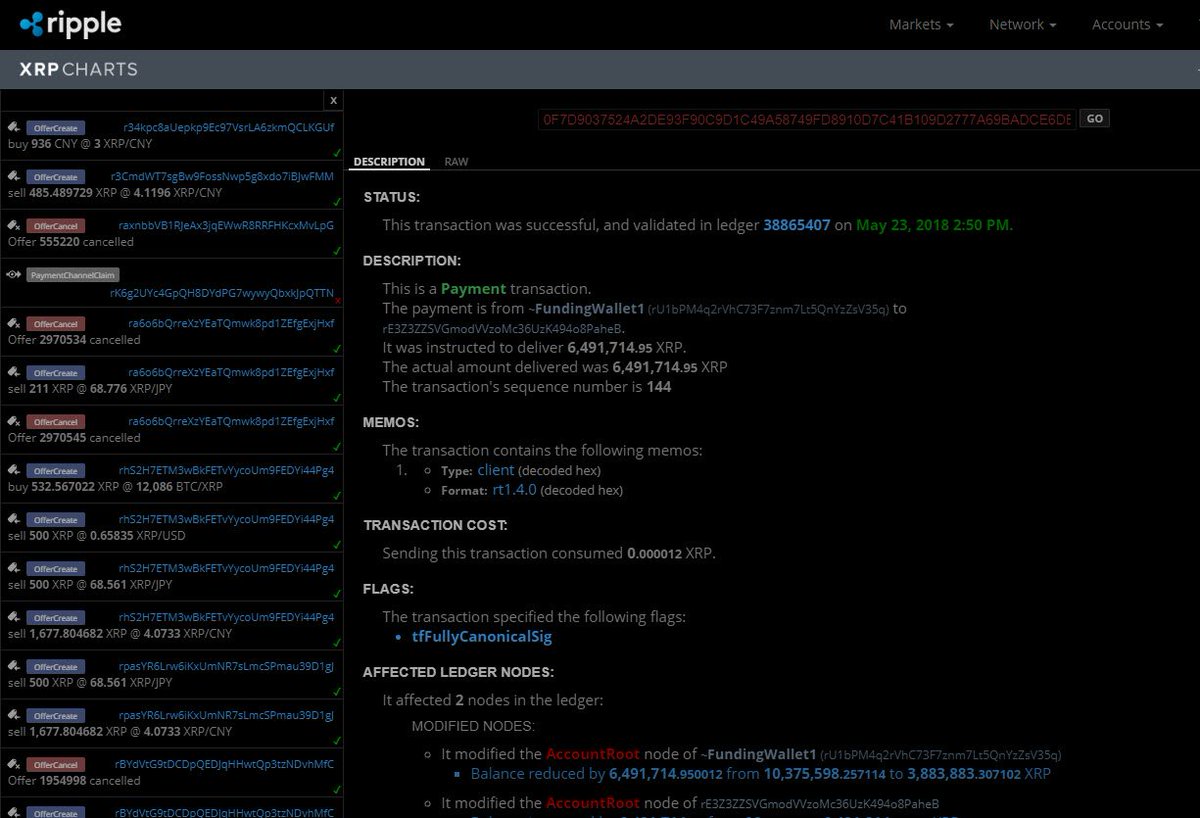Viewport: 1200px width, 818px height.
Task: Click the eye icon beside the PaymentChannelClaim badge
Action: click(x=14, y=274)
